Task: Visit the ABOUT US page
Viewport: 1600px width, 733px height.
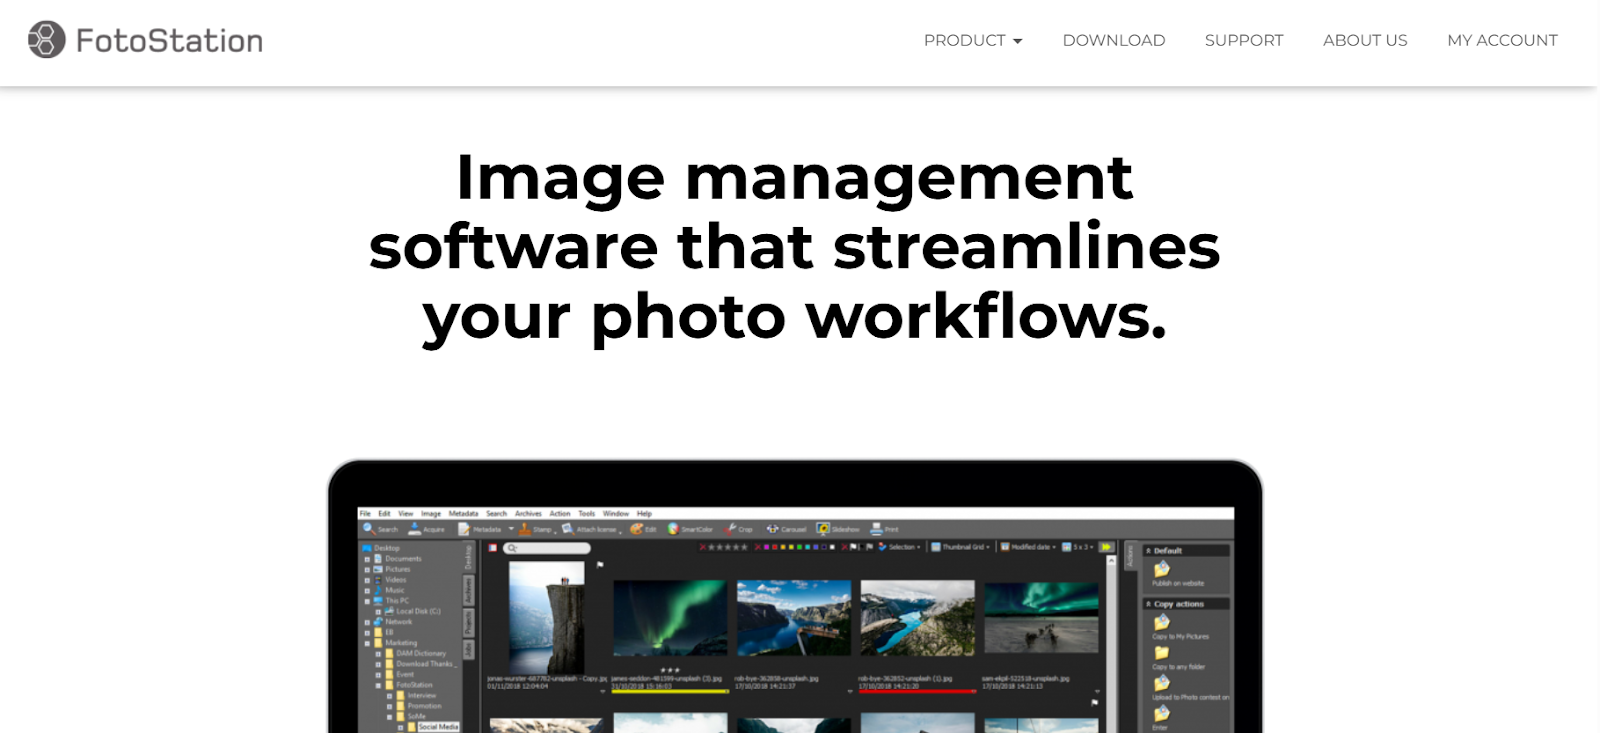Action: [x=1365, y=40]
